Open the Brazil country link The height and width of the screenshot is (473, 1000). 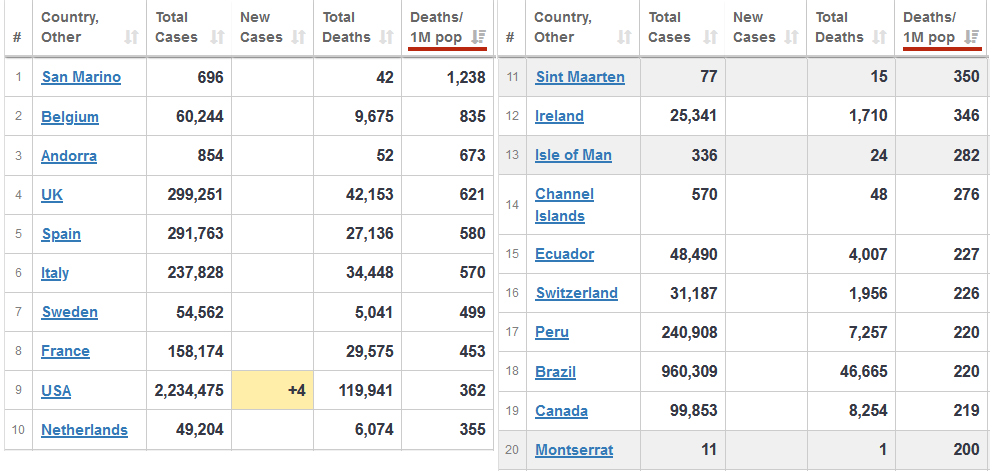555,372
